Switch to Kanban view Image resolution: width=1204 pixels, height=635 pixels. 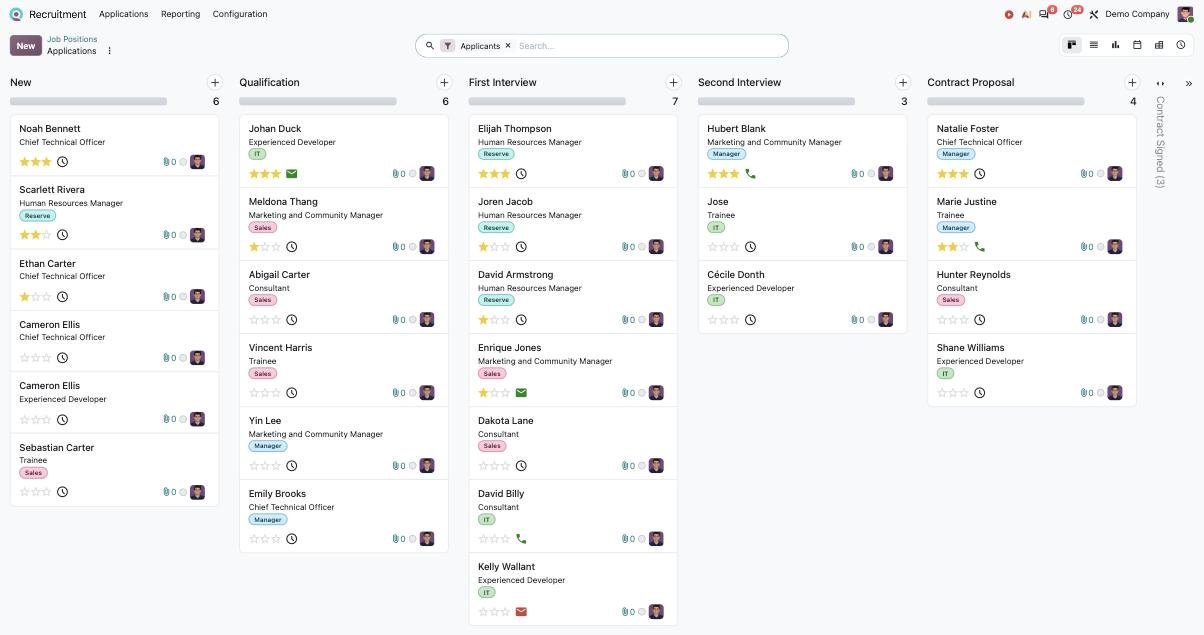1072,45
